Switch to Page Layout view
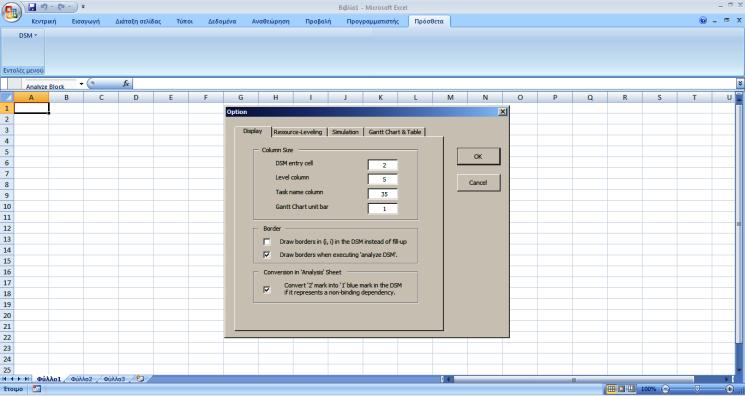 click(x=621, y=389)
